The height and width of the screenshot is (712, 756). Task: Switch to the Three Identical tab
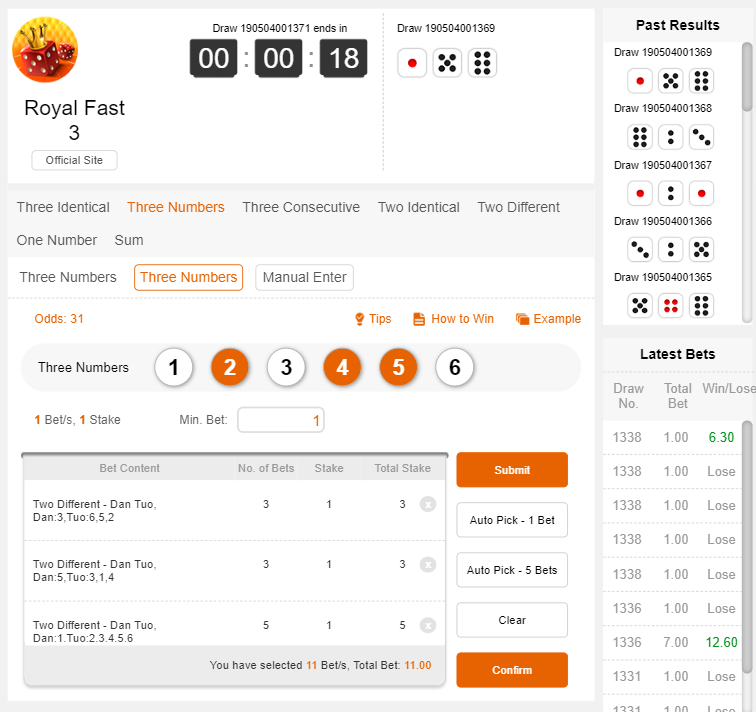tap(63, 207)
